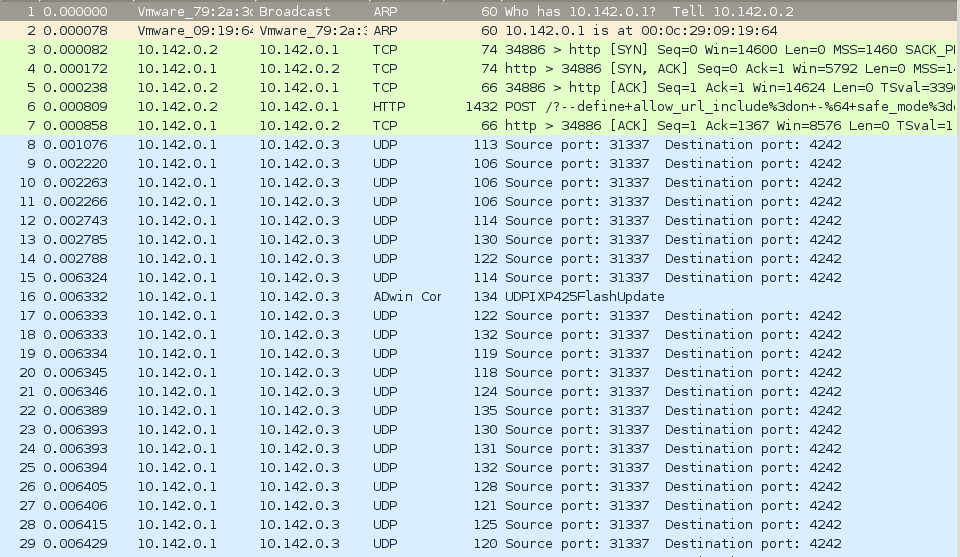
Task: Select packet 19 with length 119
Action: click(x=480, y=353)
